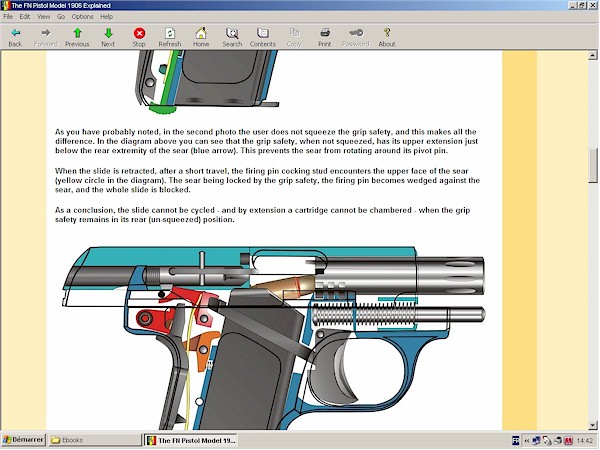
Task: Click the Démarrer start button
Action: [24, 440]
